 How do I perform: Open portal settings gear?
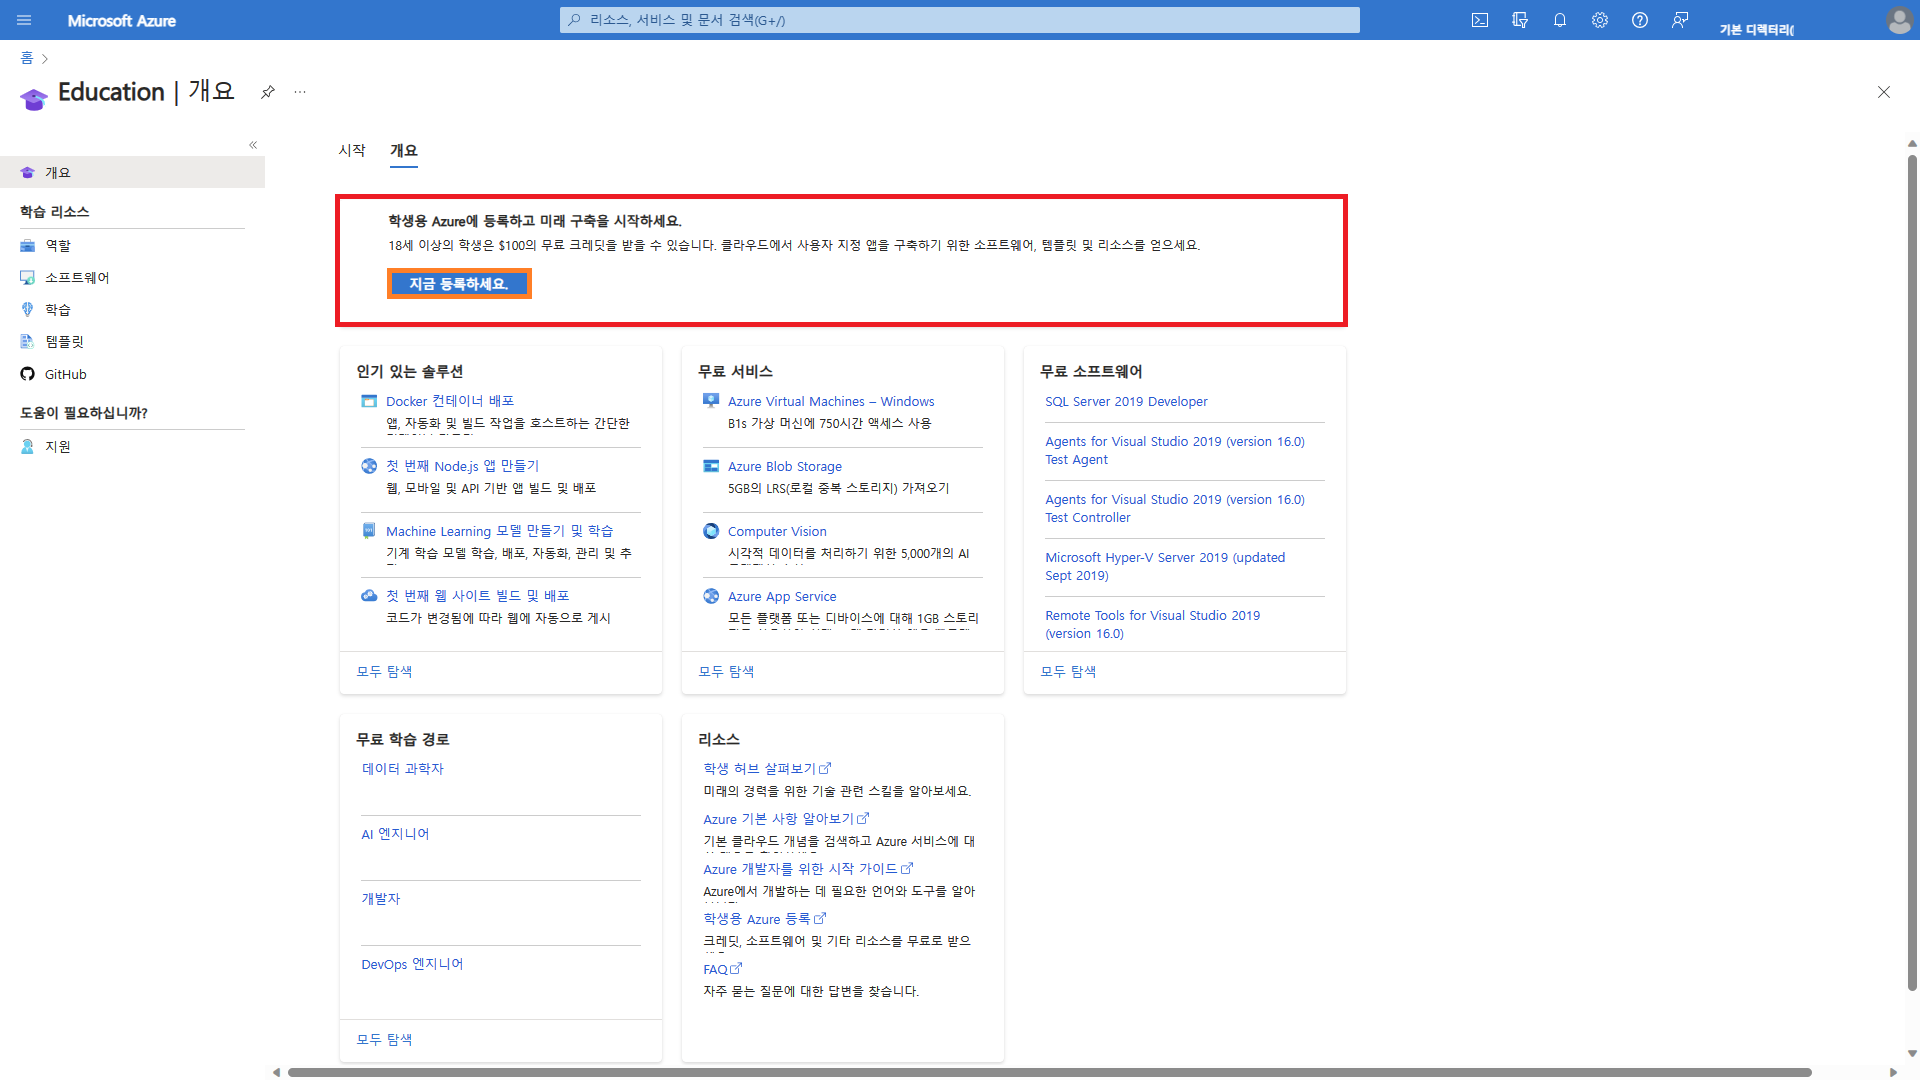1600,20
